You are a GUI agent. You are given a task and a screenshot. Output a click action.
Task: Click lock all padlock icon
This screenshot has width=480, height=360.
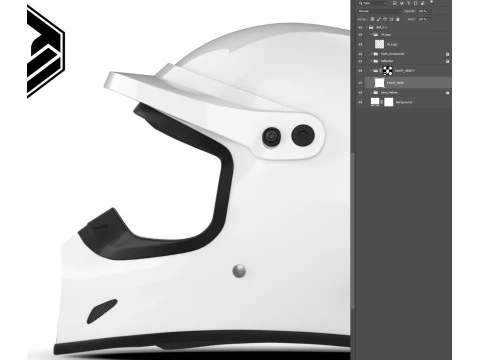pyautogui.click(x=398, y=19)
